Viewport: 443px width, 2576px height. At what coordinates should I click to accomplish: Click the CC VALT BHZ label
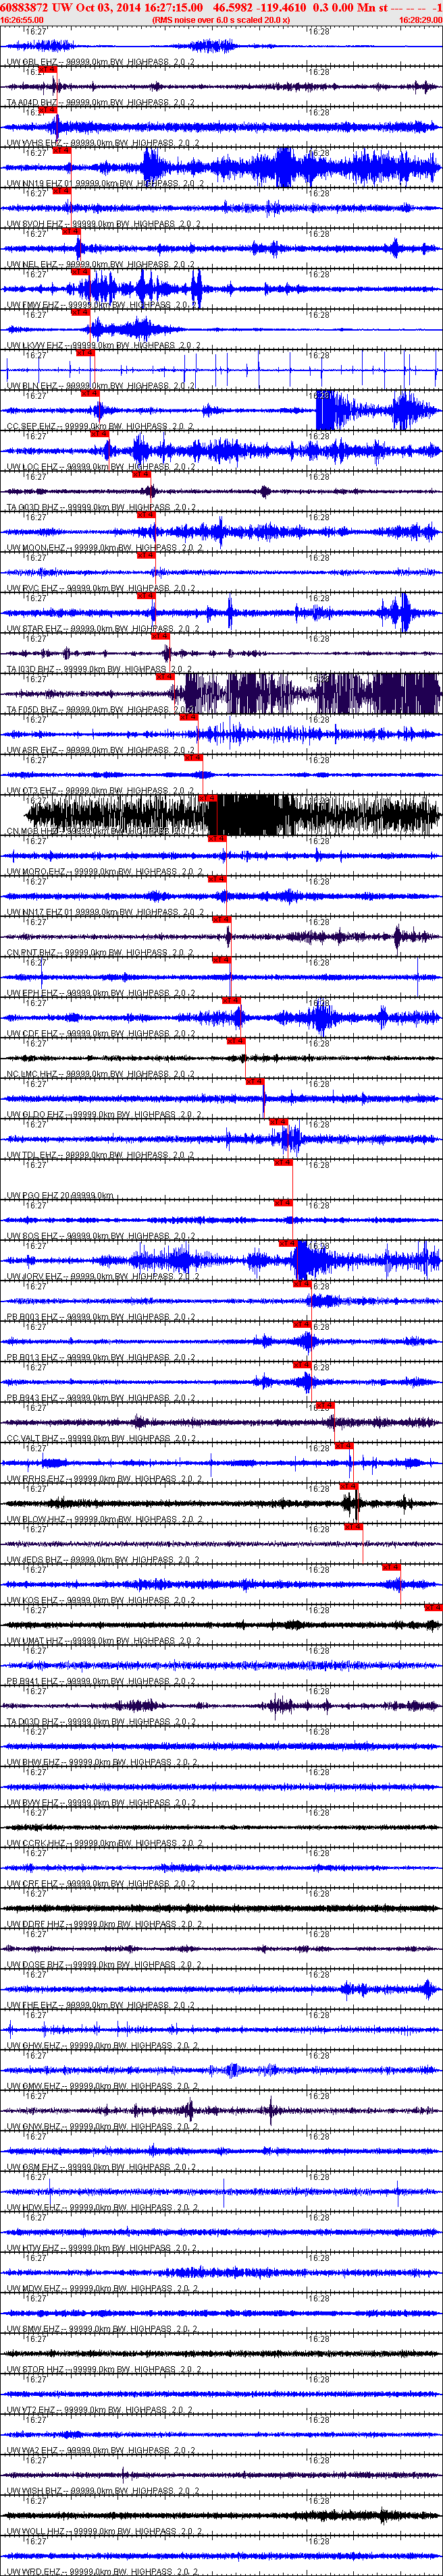coord(101,1439)
